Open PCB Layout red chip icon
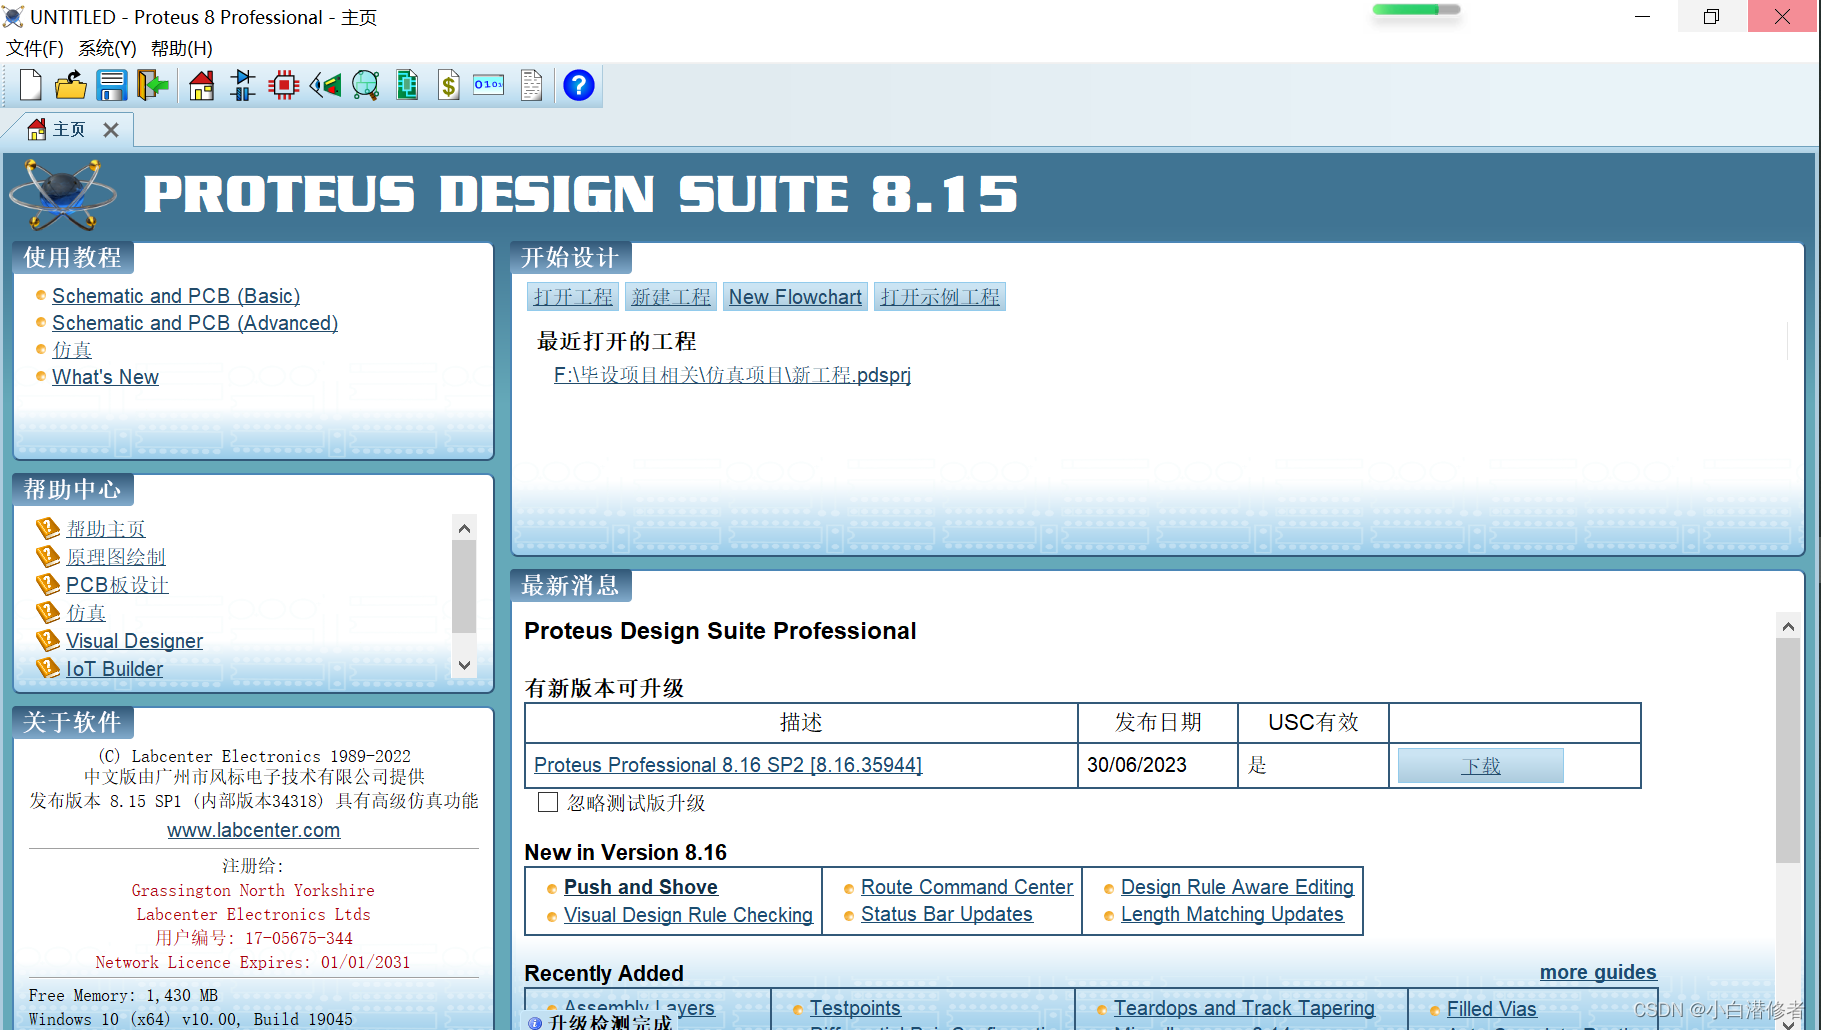Screen dimensions: 1821x1030 [x=284, y=86]
